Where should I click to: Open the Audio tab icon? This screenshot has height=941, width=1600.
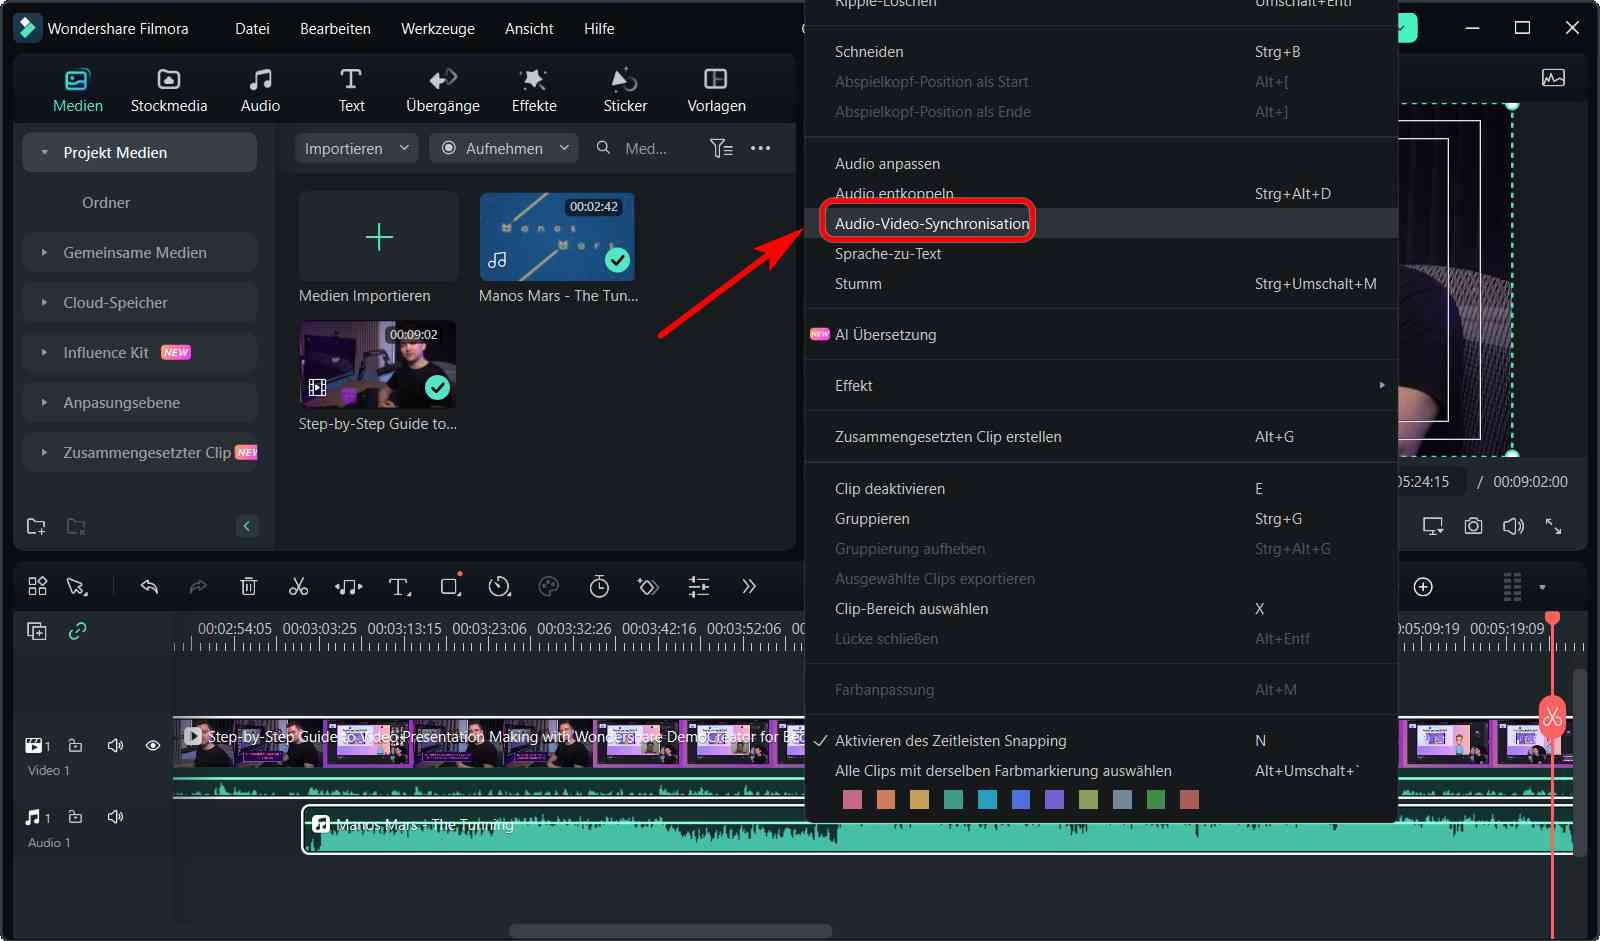click(260, 79)
